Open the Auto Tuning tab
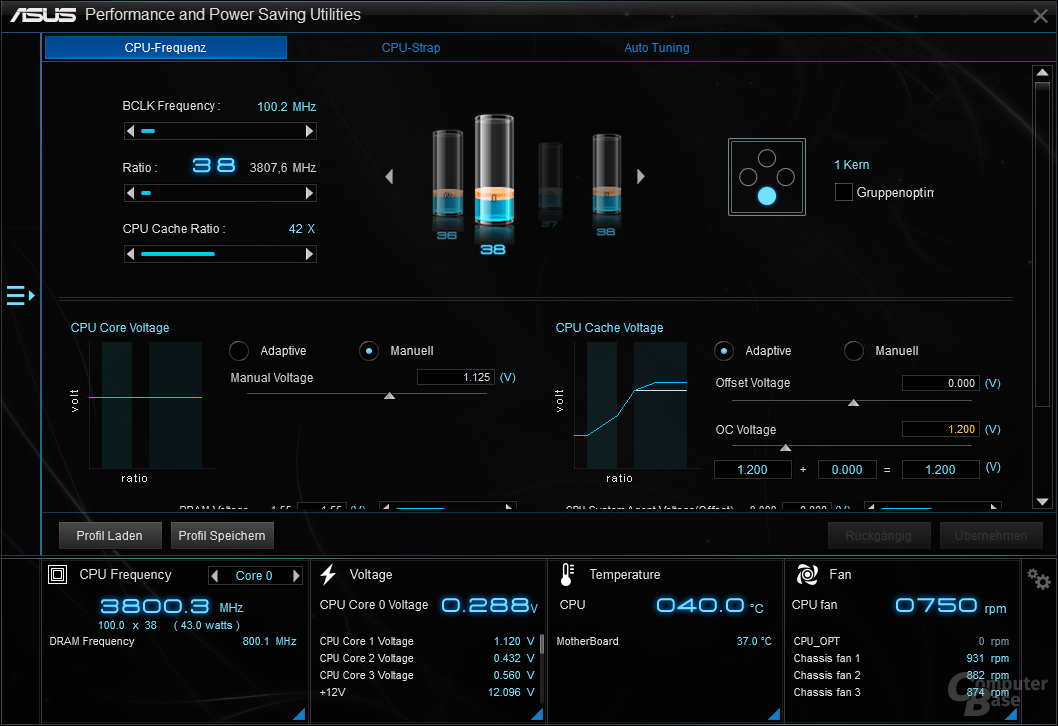 coord(656,48)
